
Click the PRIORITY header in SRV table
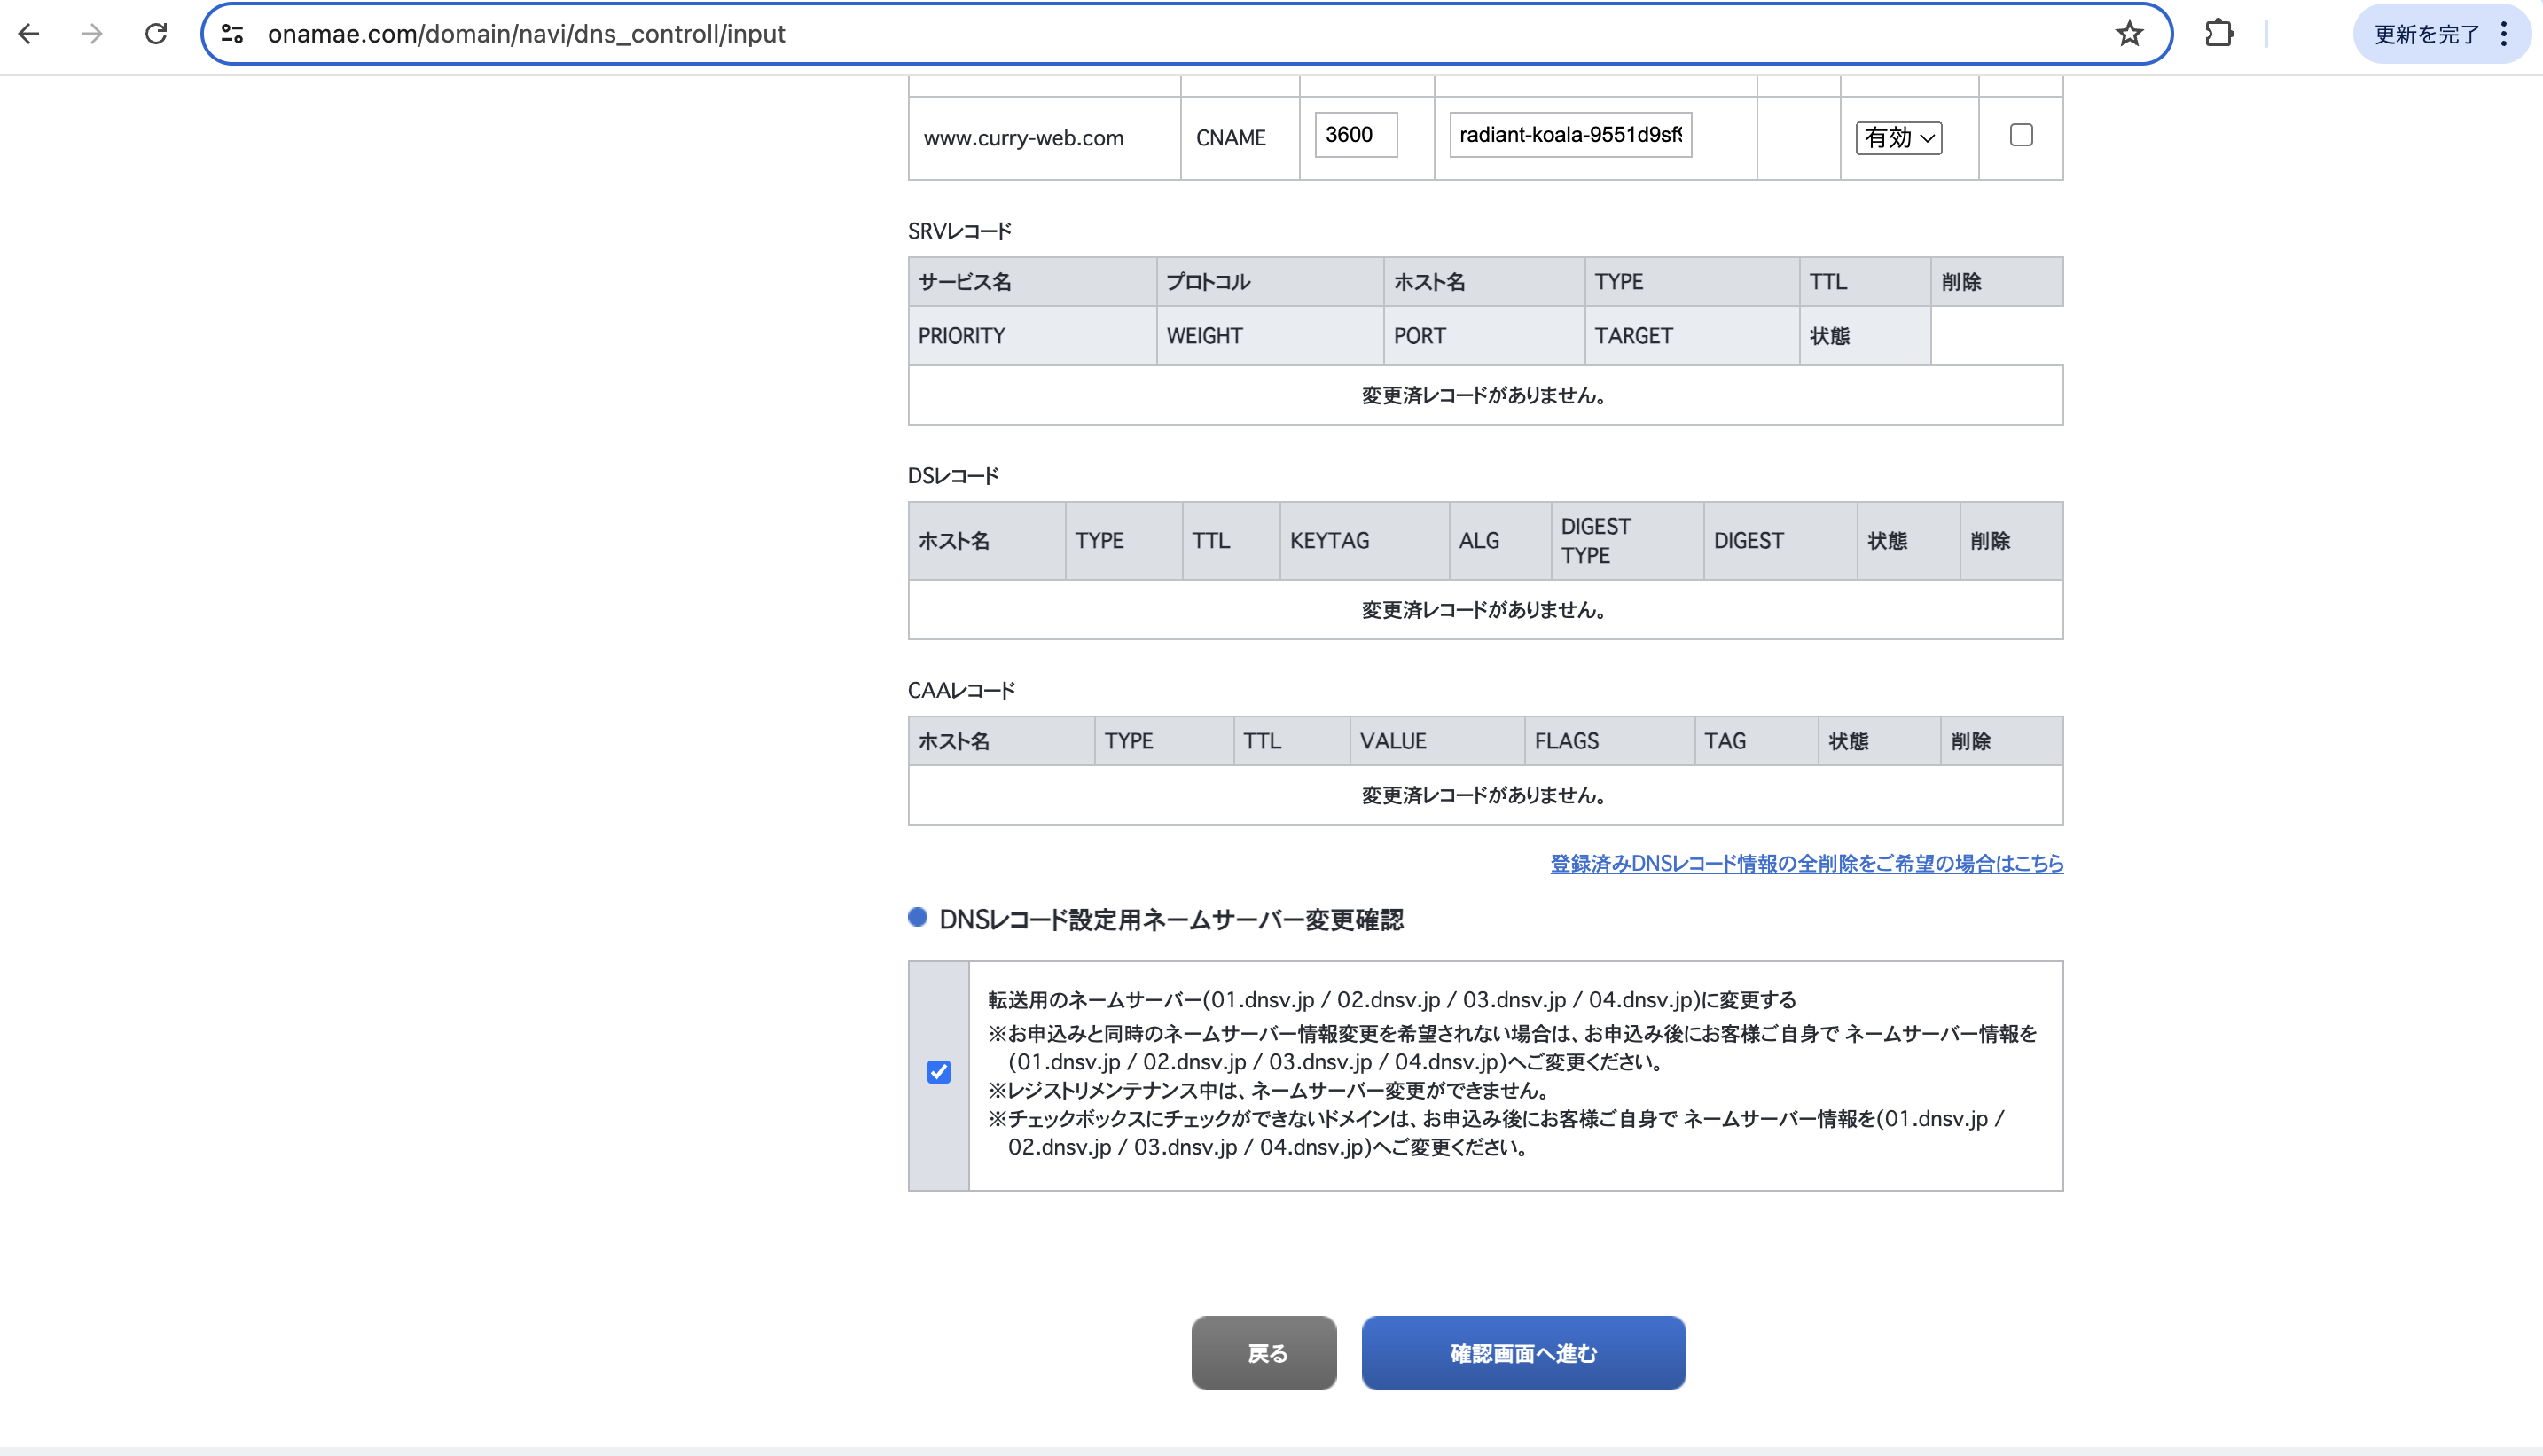tap(1032, 336)
